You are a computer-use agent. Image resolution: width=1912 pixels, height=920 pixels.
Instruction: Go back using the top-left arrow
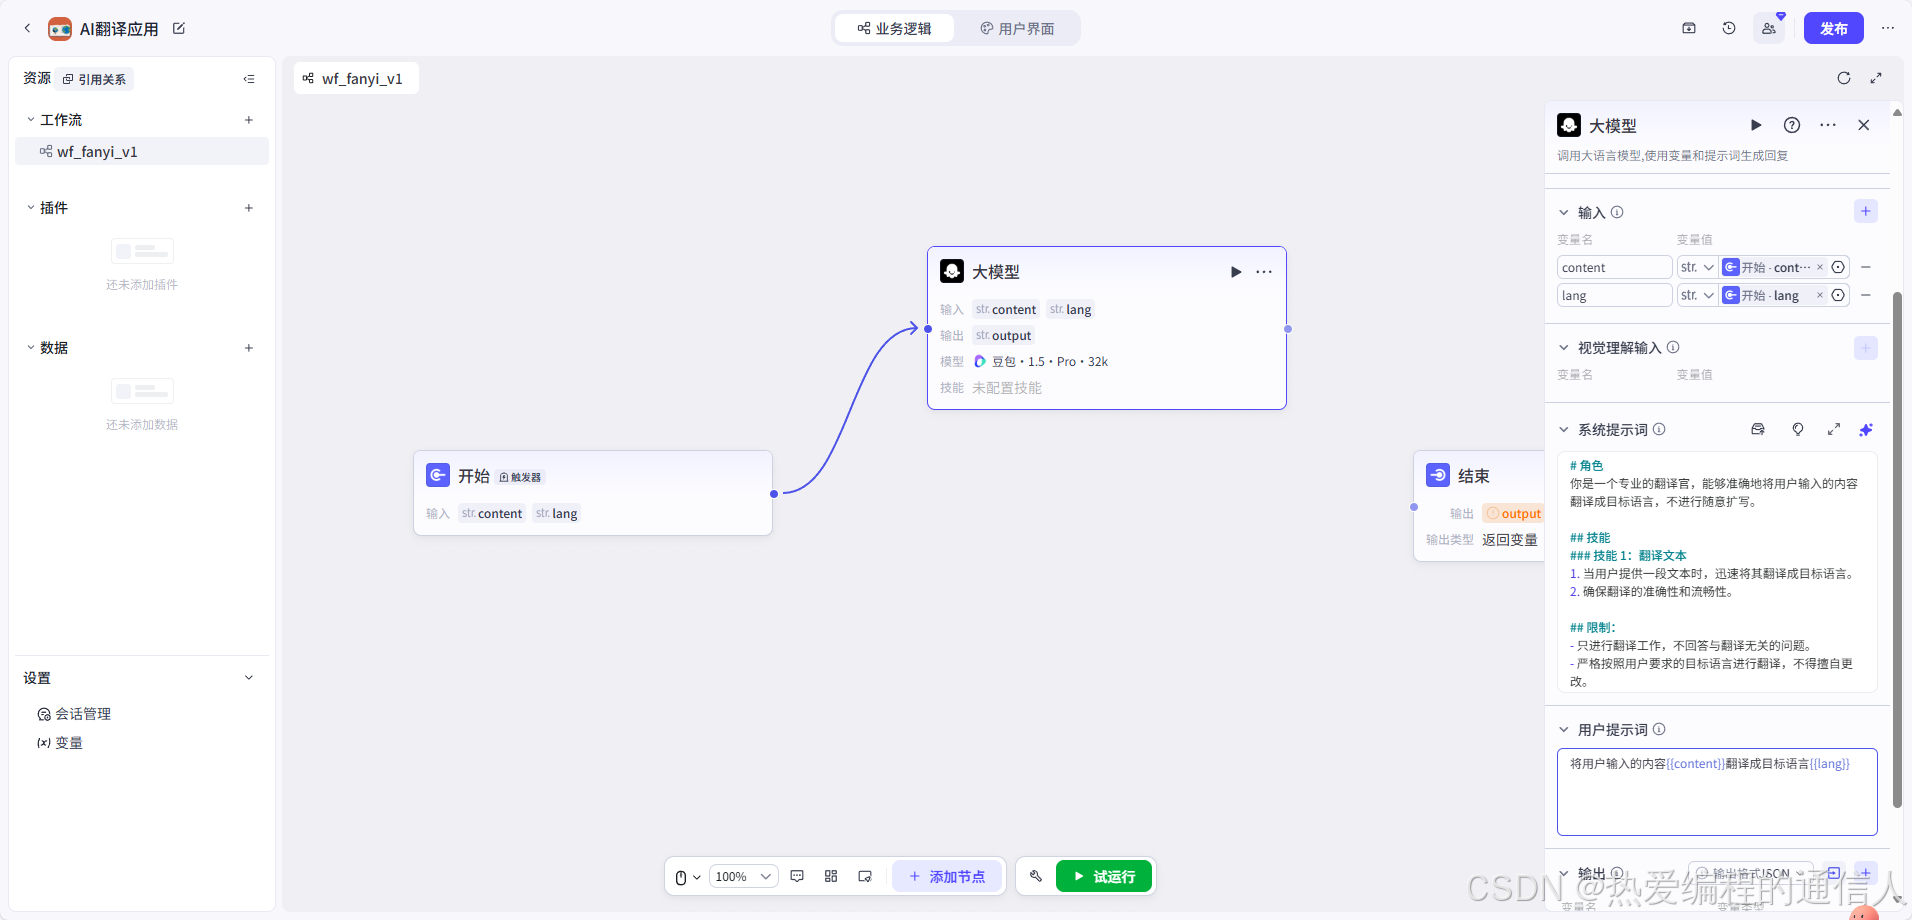[x=27, y=28]
